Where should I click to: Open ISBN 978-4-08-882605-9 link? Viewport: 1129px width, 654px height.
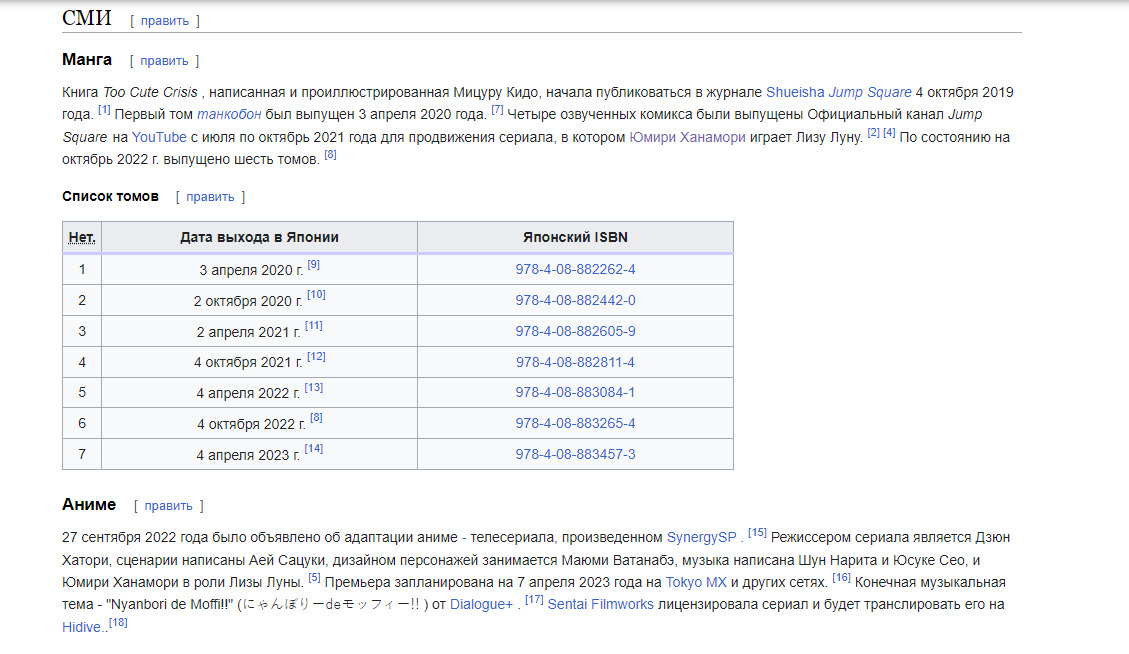pyautogui.click(x=575, y=331)
